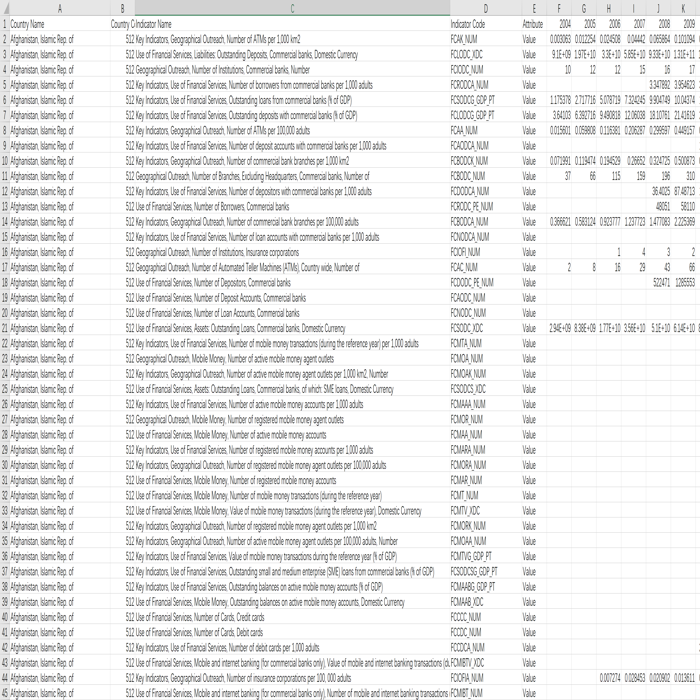The width and height of the screenshot is (700, 700).
Task: Click the FCMTV_XDC code cell
Action: pyautogui.click(x=485, y=511)
